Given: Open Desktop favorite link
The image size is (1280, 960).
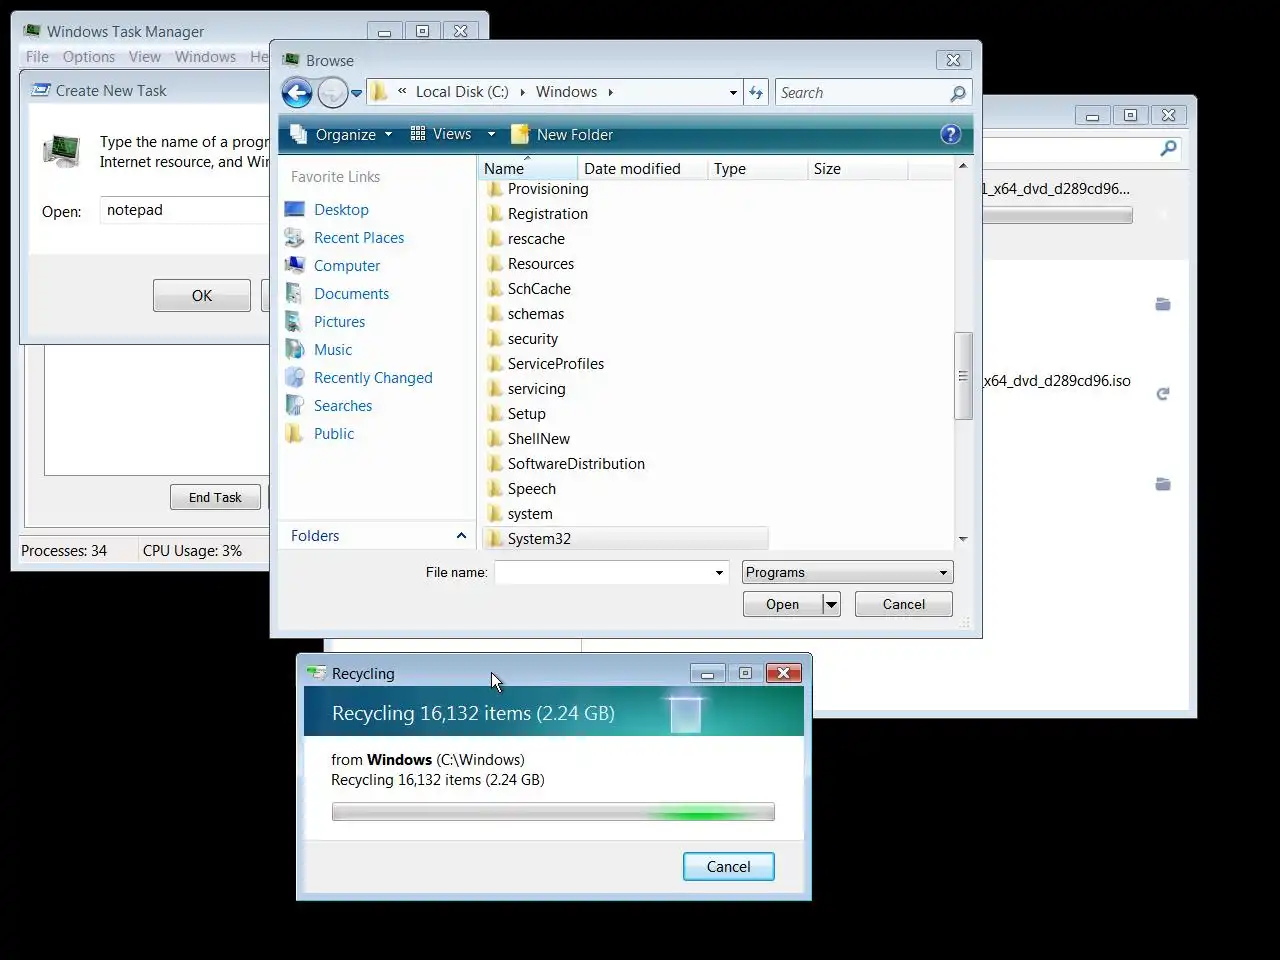Looking at the screenshot, I should click(341, 210).
